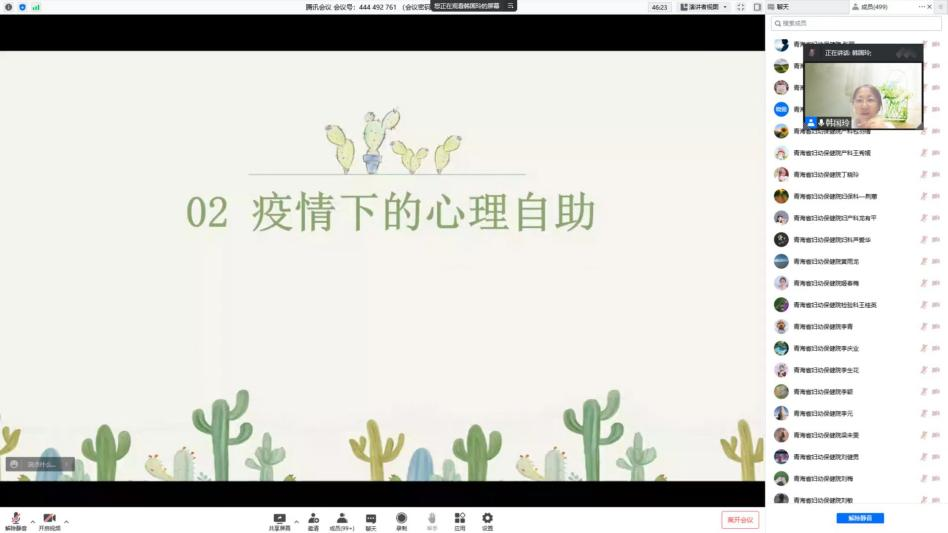Screen dimensions: 948x533
Task: Expand the audio options arrow beside microphone
Action: click(32, 521)
